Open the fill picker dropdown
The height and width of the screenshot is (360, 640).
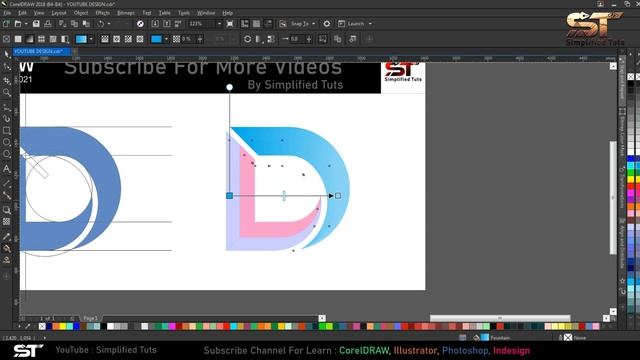click(91, 39)
